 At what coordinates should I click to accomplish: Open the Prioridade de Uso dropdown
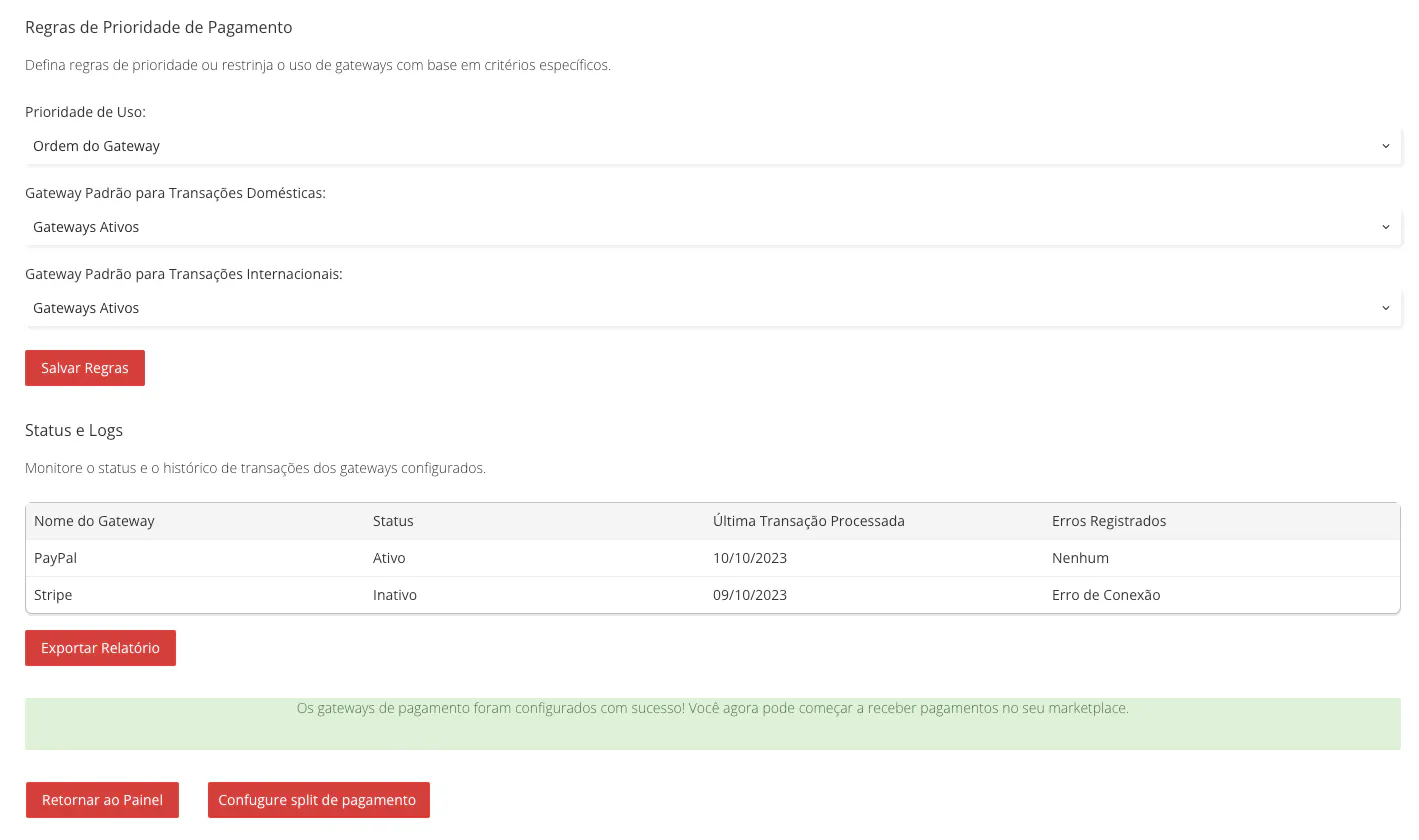pos(712,146)
